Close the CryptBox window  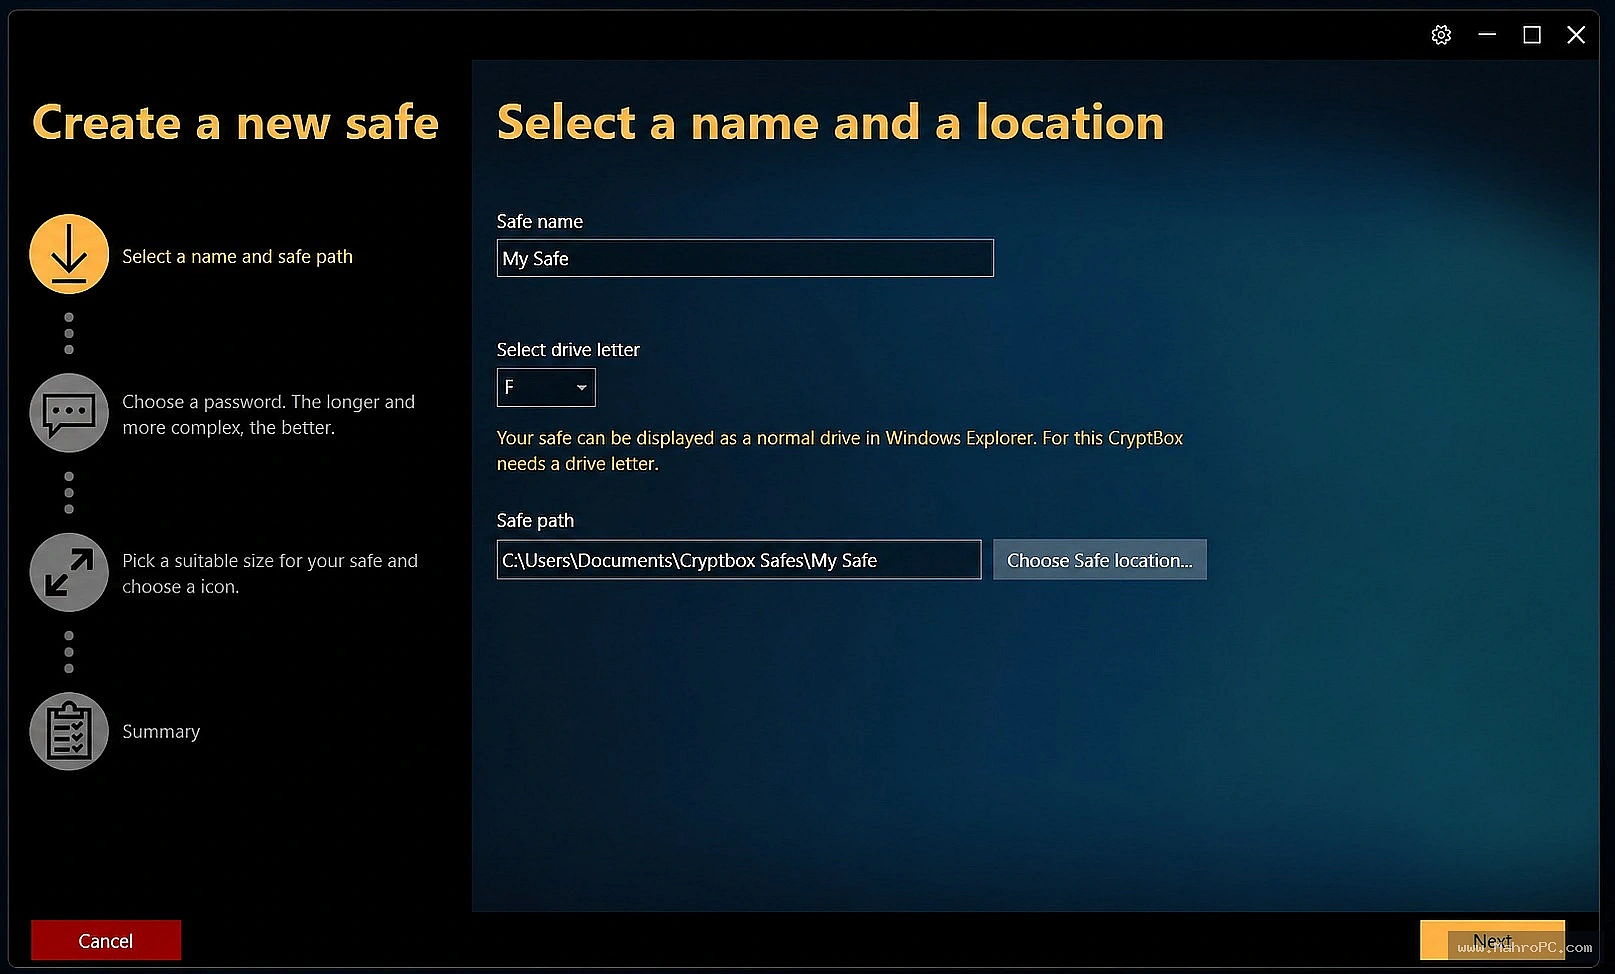(x=1576, y=35)
